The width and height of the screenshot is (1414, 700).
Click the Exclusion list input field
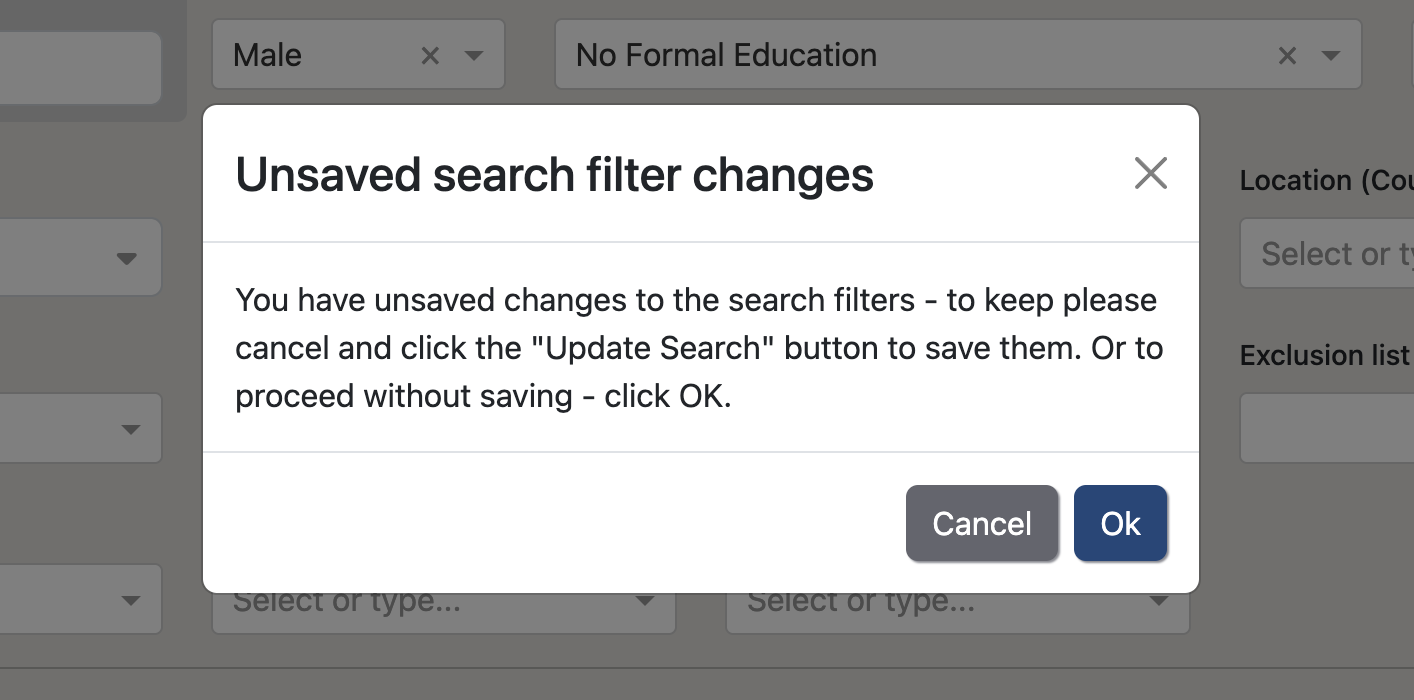1330,428
